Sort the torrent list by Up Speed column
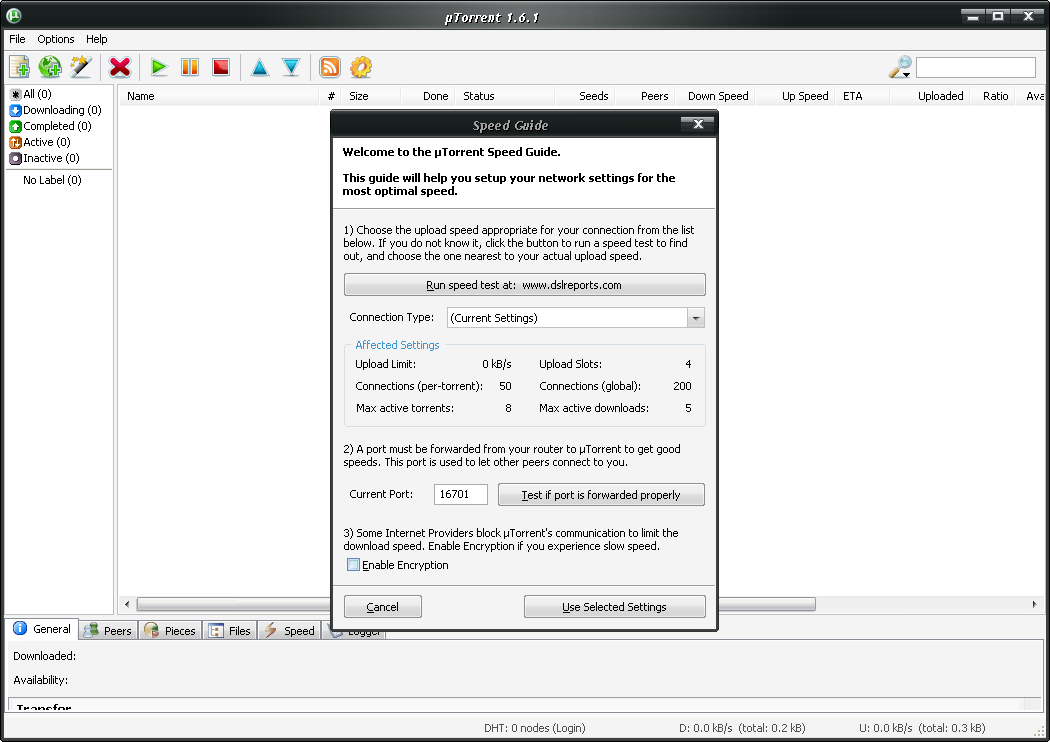This screenshot has width=1050, height=742. 796,96
